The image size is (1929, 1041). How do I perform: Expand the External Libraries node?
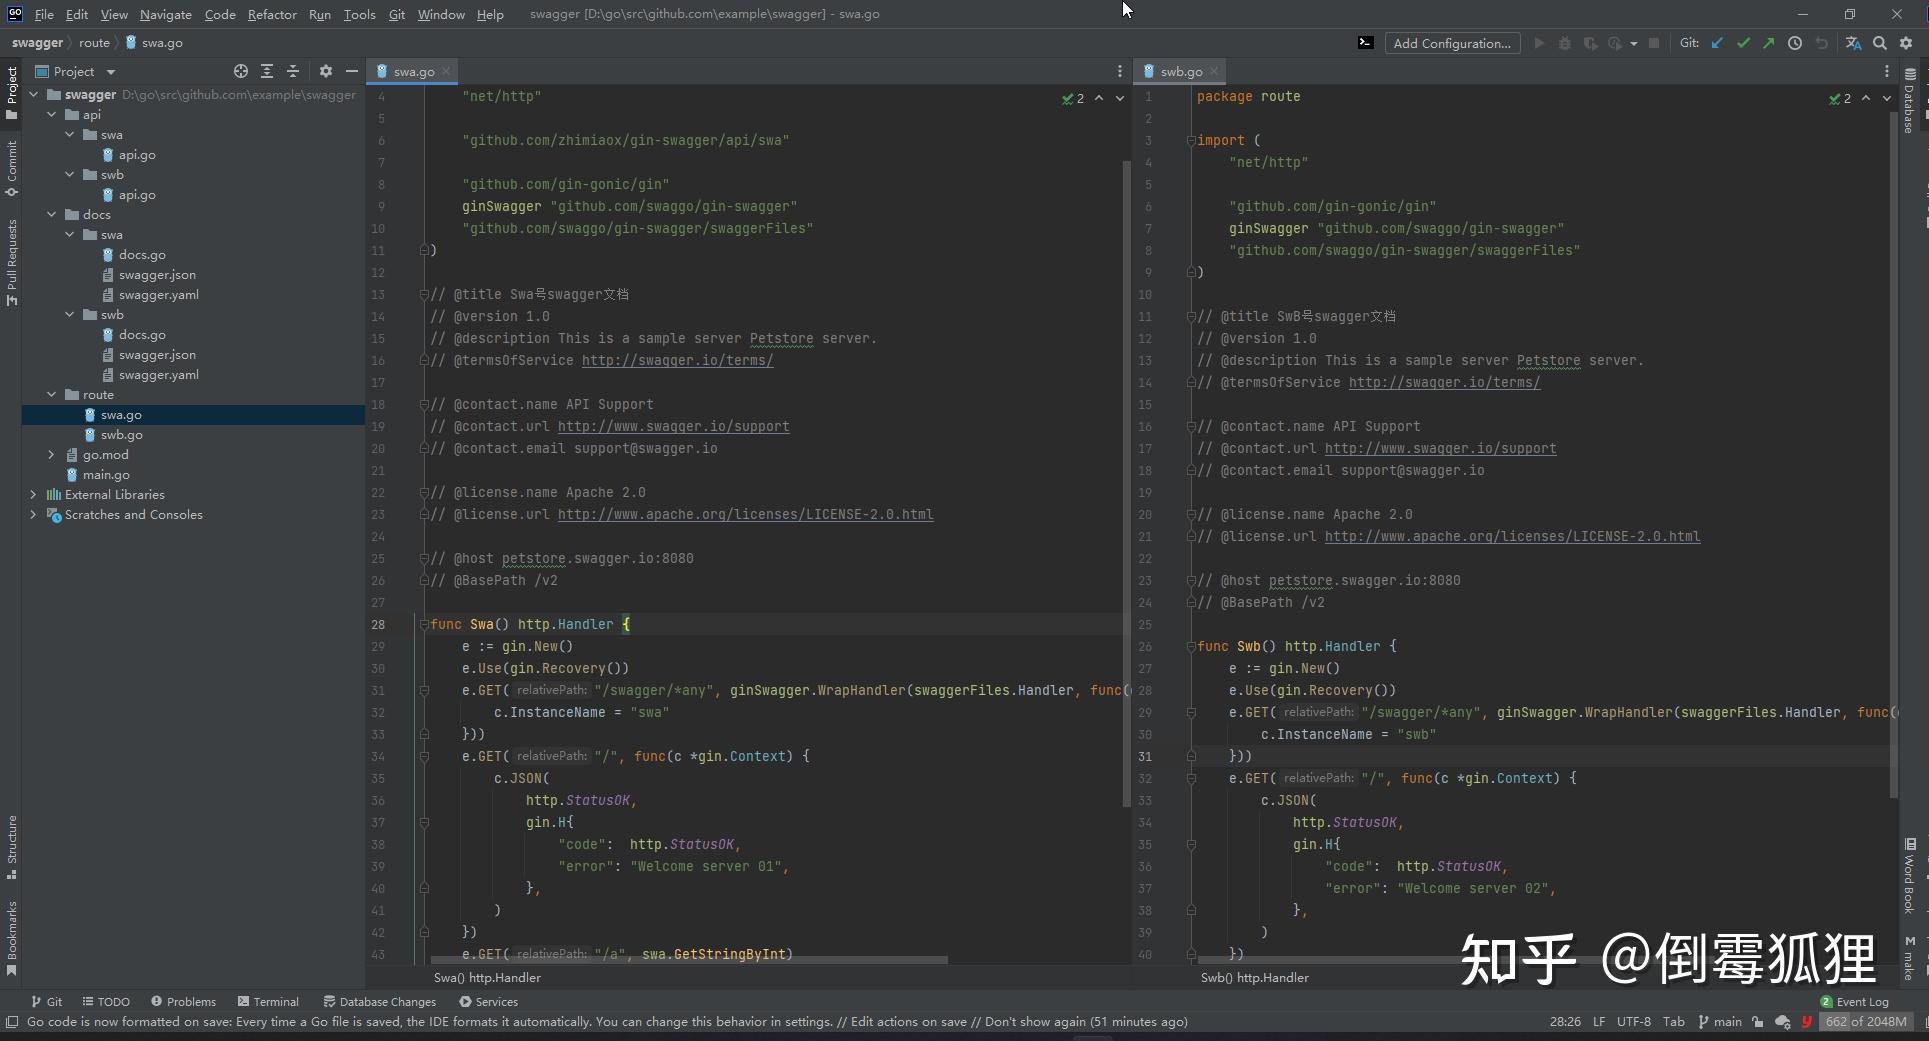(x=33, y=495)
